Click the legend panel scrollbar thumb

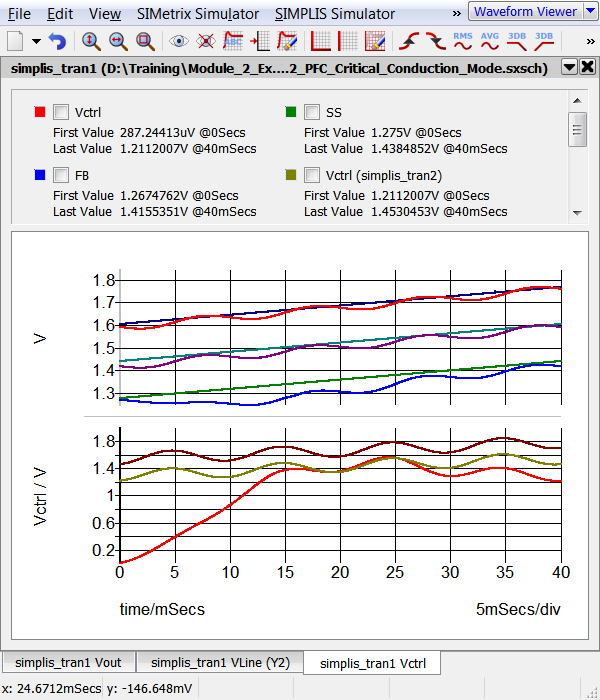pos(577,128)
